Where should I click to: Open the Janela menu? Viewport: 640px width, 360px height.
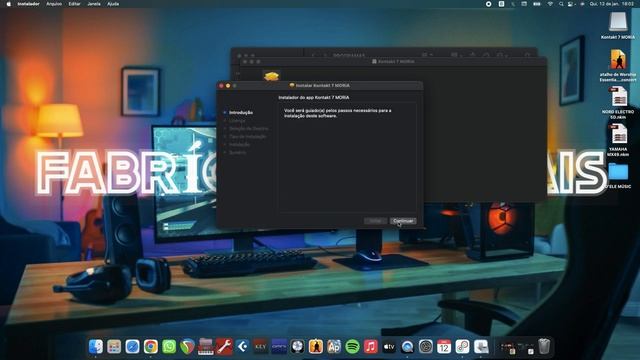coord(94,4)
